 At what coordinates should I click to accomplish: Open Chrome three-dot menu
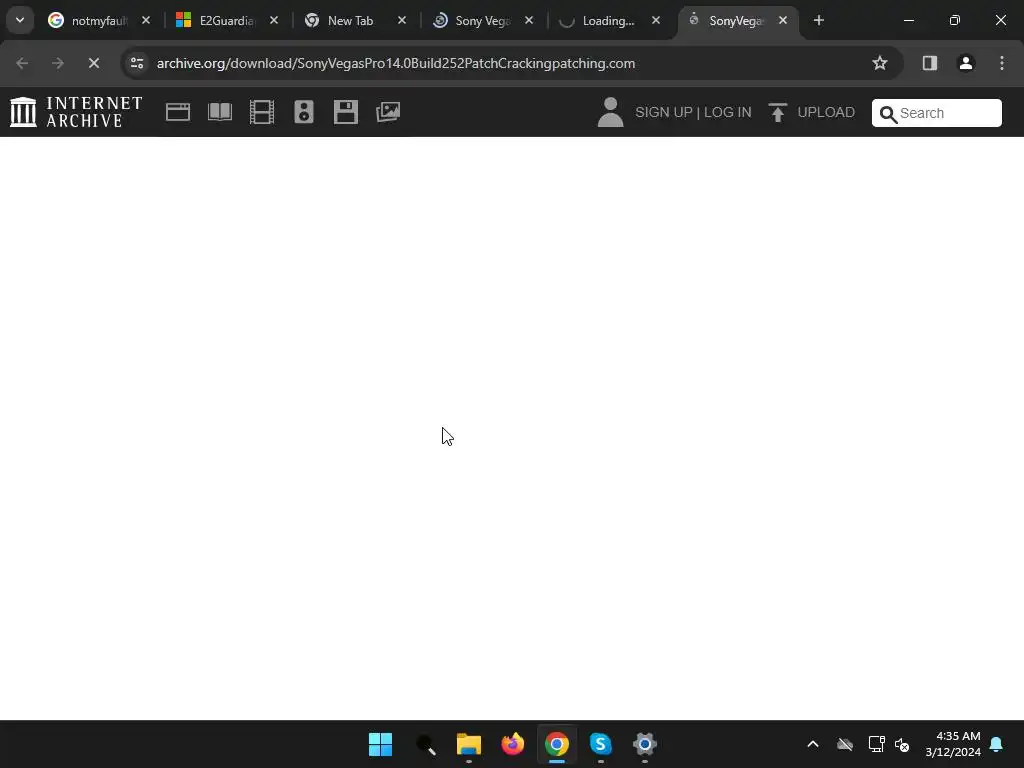1002,63
